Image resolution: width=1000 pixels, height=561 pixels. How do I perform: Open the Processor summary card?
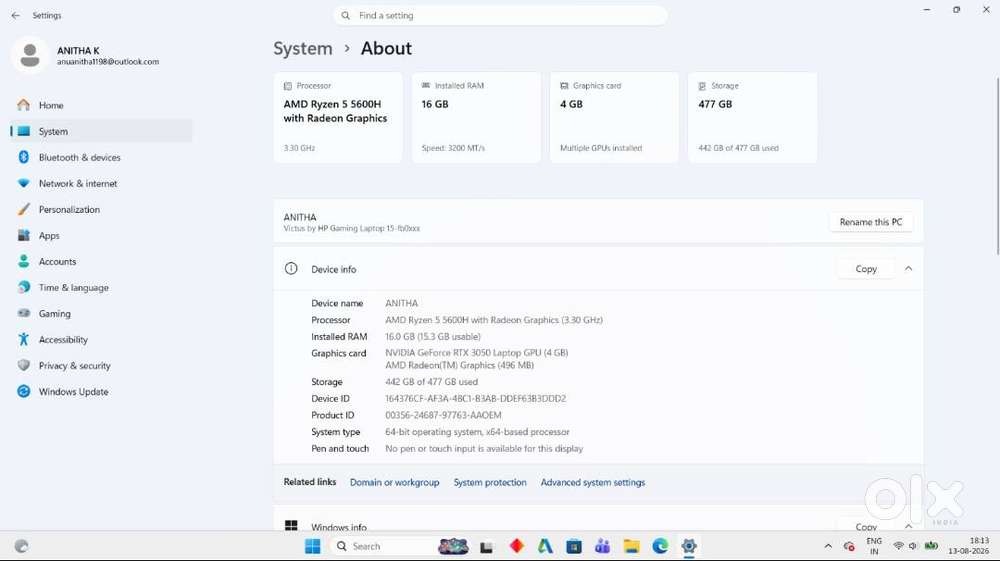pos(338,117)
